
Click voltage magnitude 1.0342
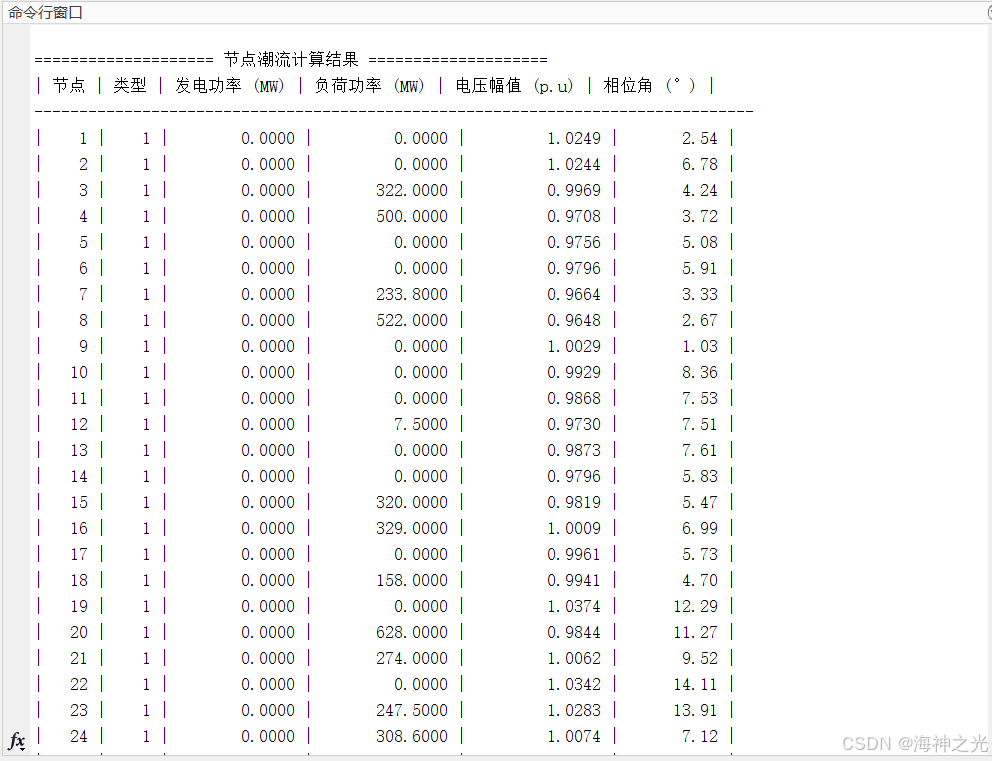(x=574, y=684)
